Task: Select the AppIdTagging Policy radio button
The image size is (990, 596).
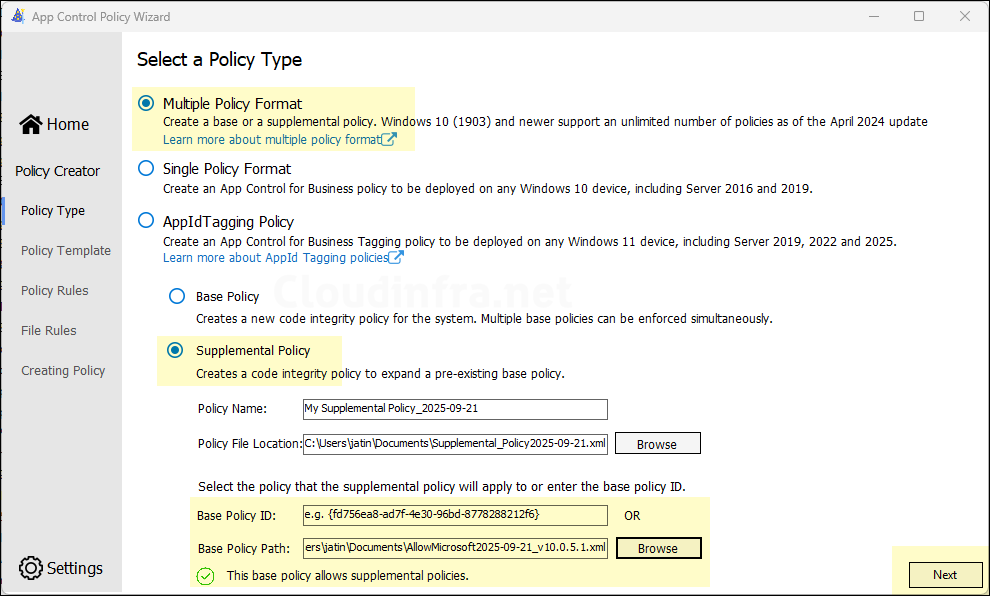Action: point(147,222)
